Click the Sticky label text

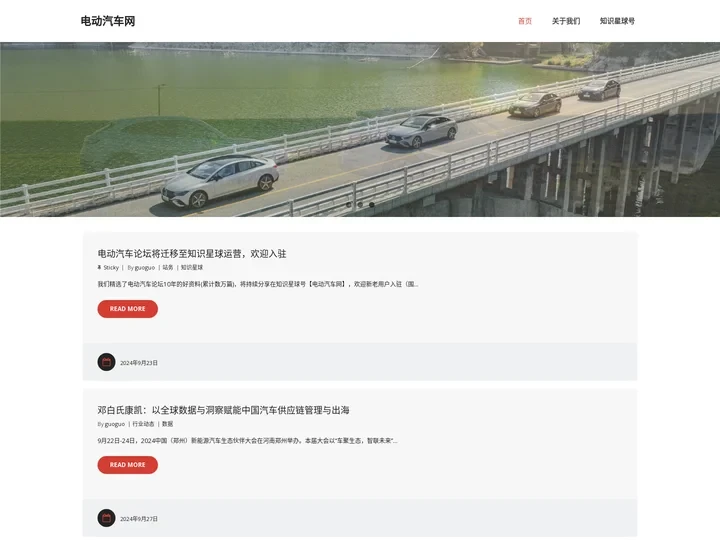[x=111, y=268]
